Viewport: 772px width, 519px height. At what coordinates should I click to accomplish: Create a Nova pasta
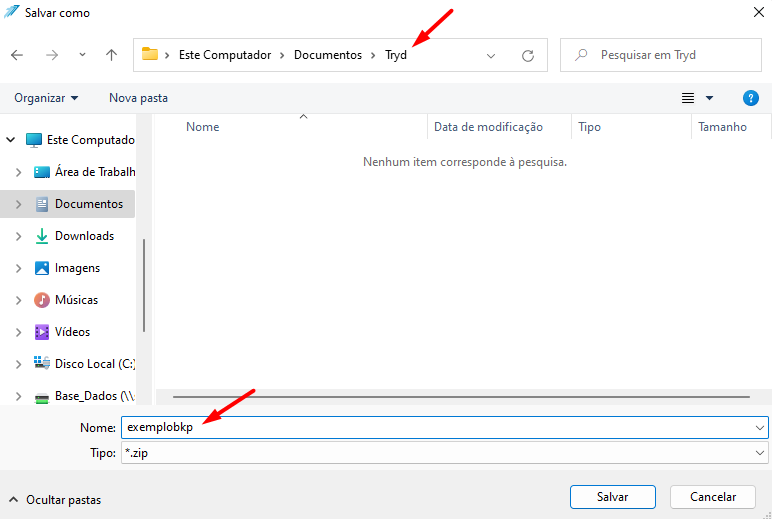point(138,98)
